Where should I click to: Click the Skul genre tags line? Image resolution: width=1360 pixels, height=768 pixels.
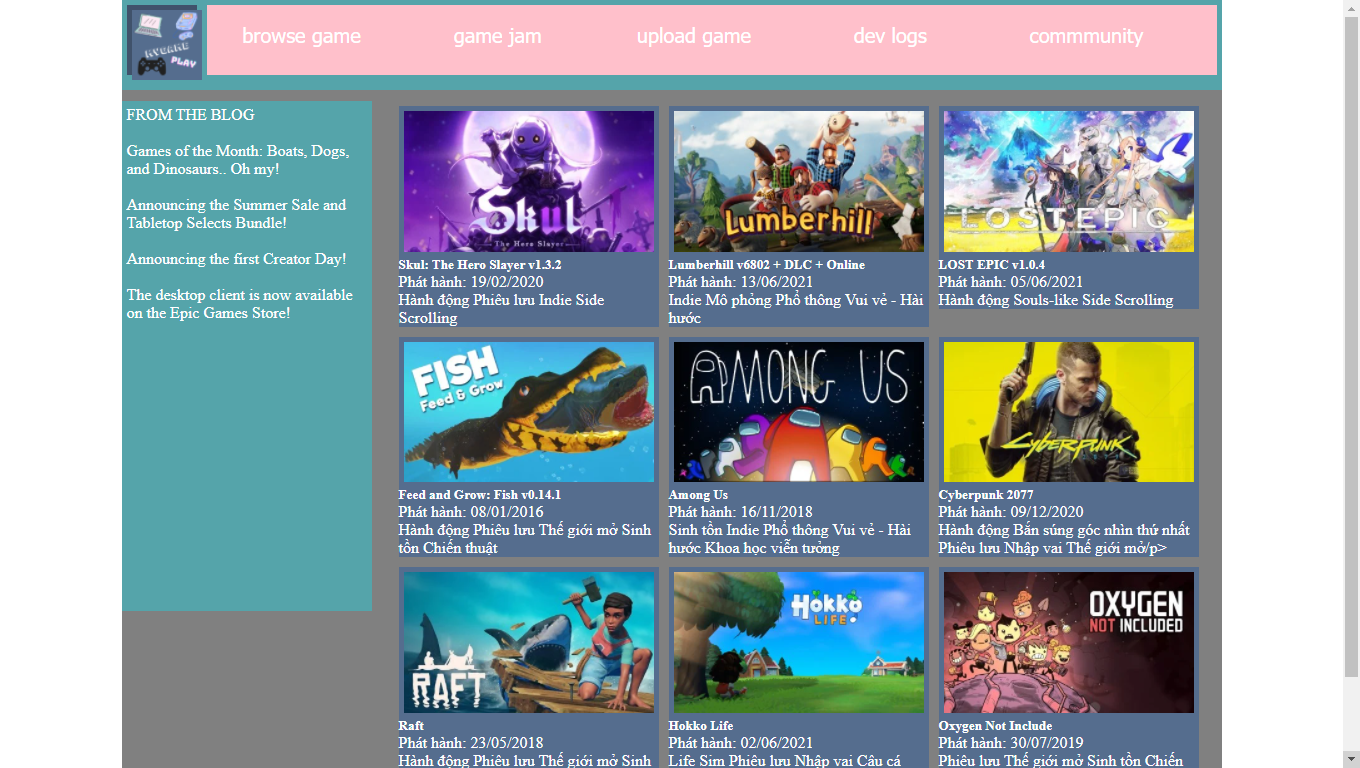(501, 309)
